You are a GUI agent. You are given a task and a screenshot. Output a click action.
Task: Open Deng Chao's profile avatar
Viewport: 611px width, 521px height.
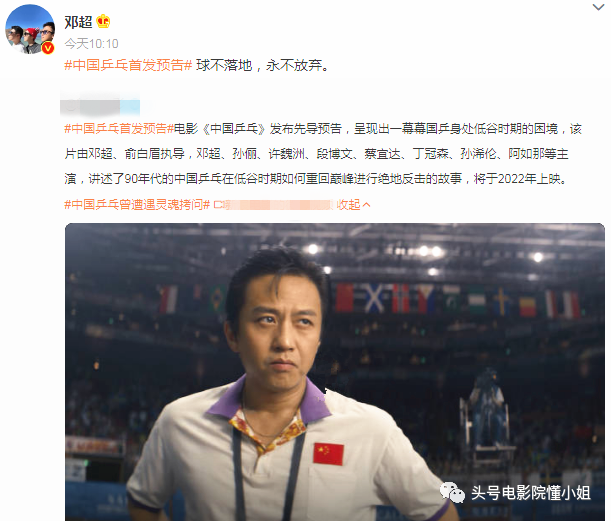(30, 29)
